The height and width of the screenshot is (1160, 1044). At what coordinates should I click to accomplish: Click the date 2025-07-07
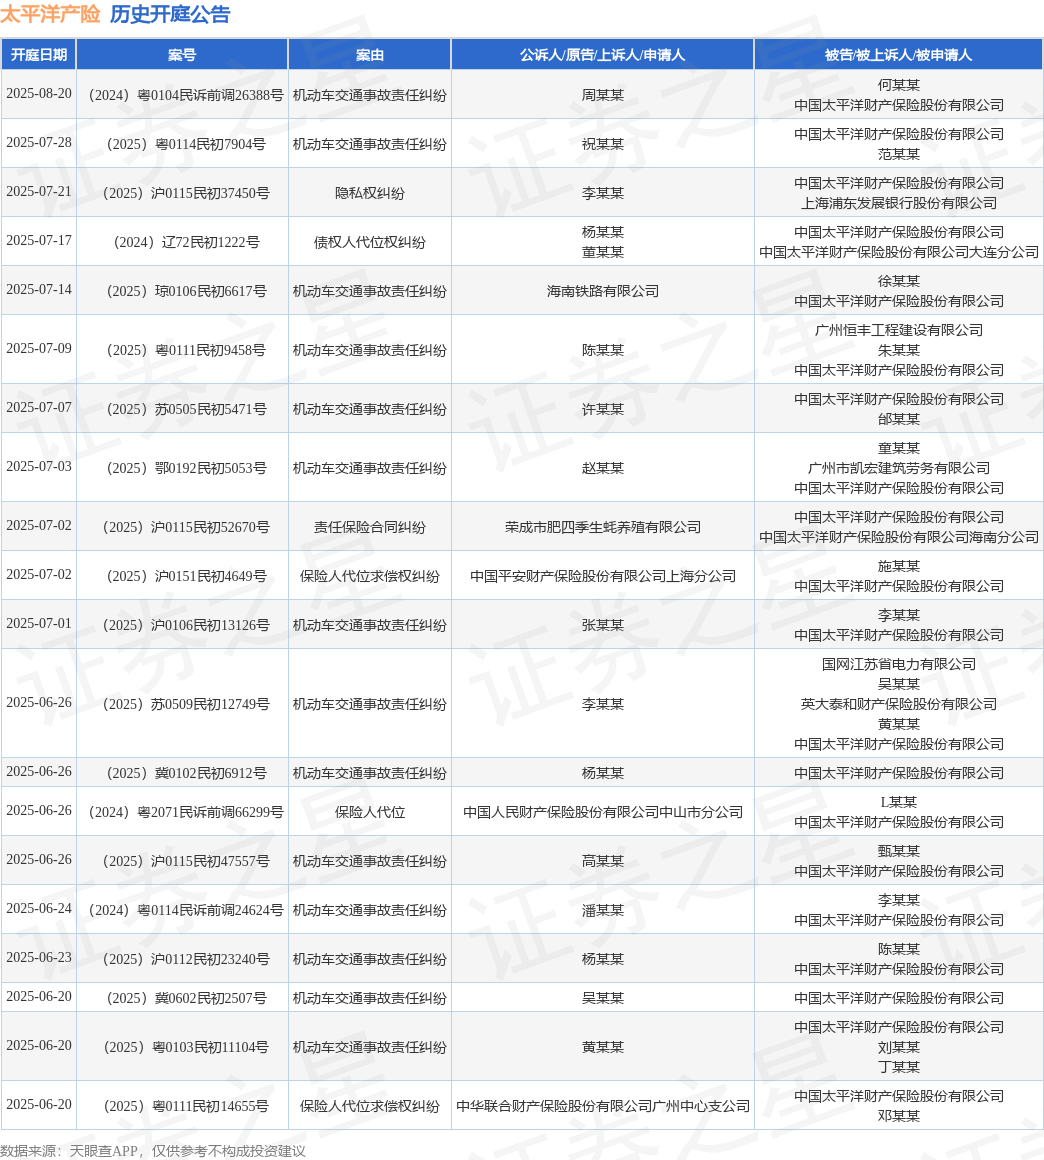(39, 408)
